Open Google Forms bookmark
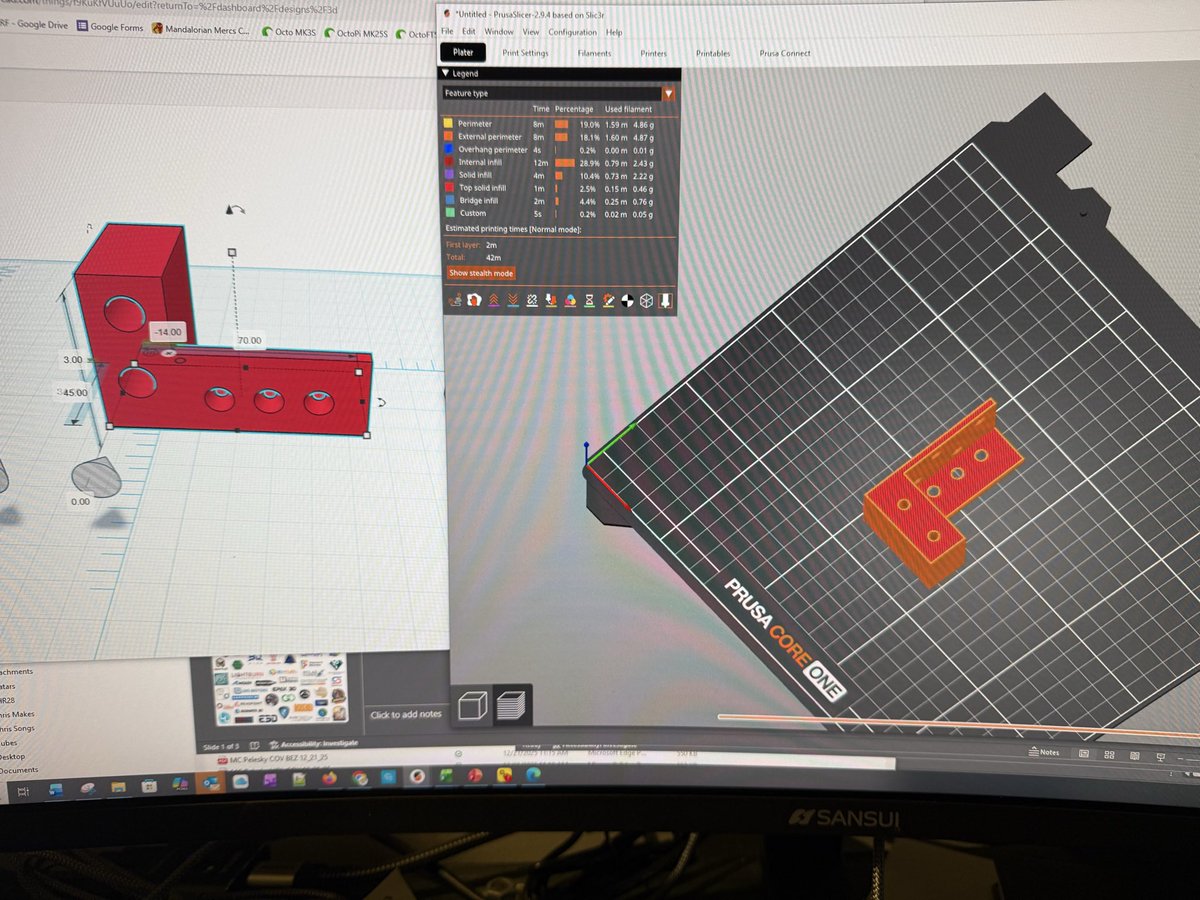 pyautogui.click(x=109, y=28)
